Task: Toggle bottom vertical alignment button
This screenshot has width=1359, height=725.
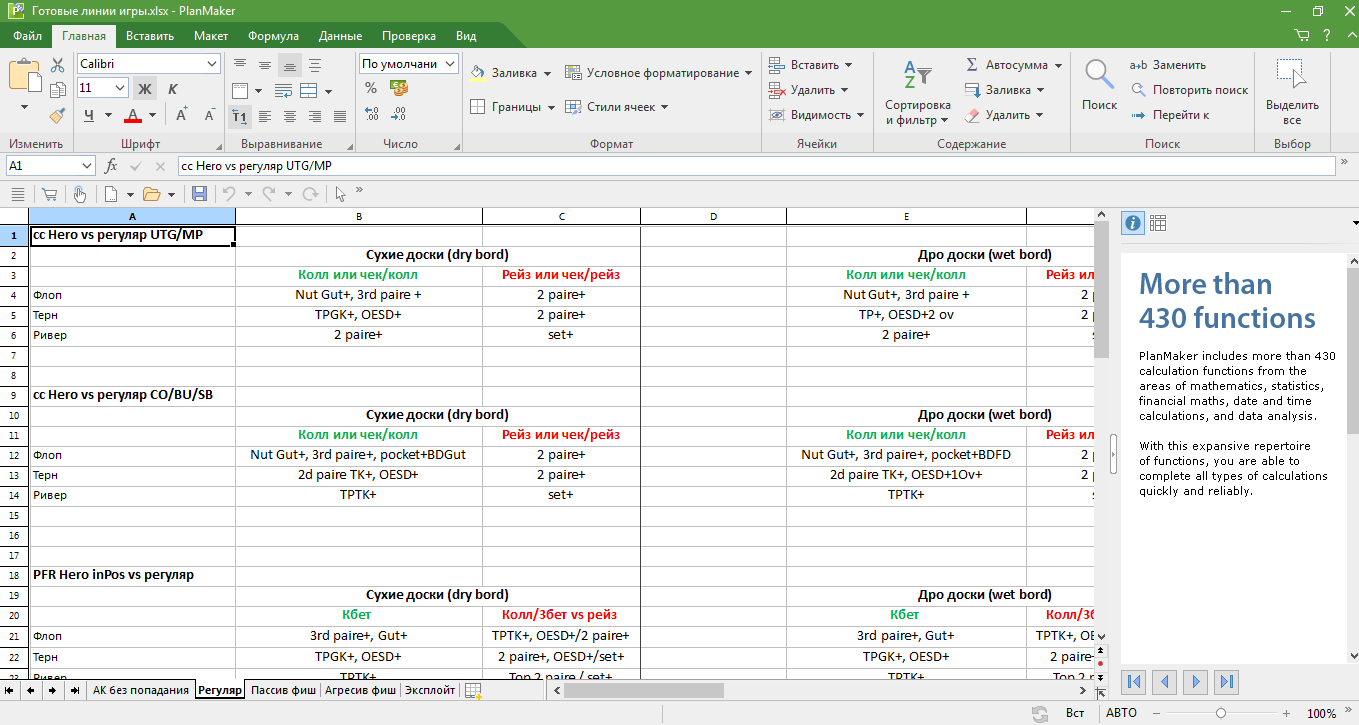Action: (x=290, y=65)
